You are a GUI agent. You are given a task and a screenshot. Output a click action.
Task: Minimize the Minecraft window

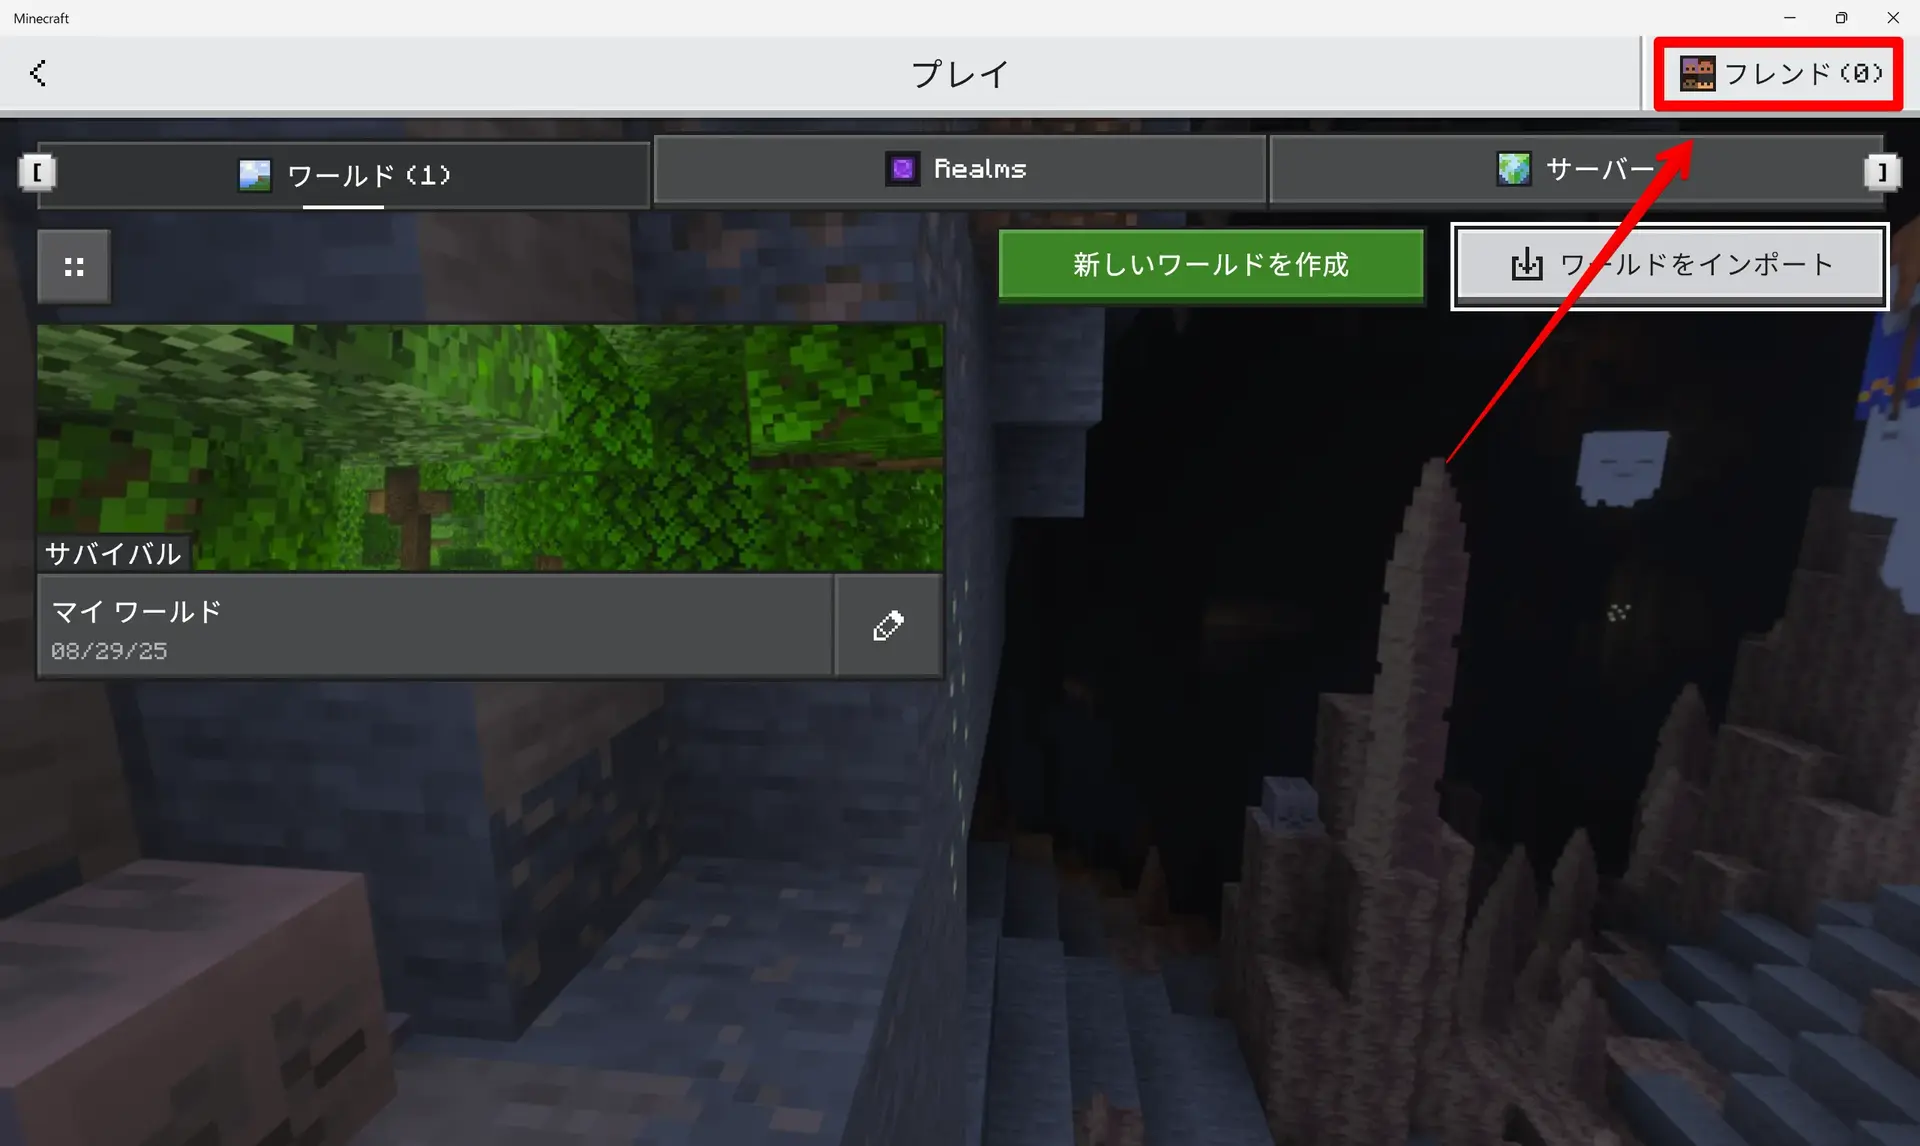[x=1790, y=18]
